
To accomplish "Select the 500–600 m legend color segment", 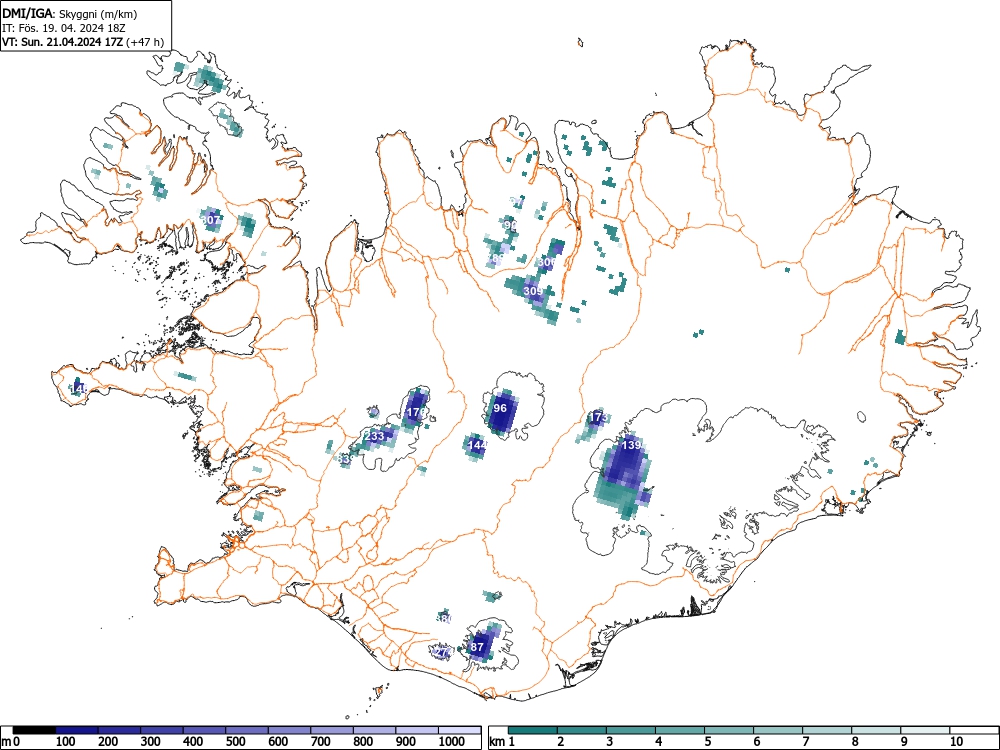I will point(247,730).
